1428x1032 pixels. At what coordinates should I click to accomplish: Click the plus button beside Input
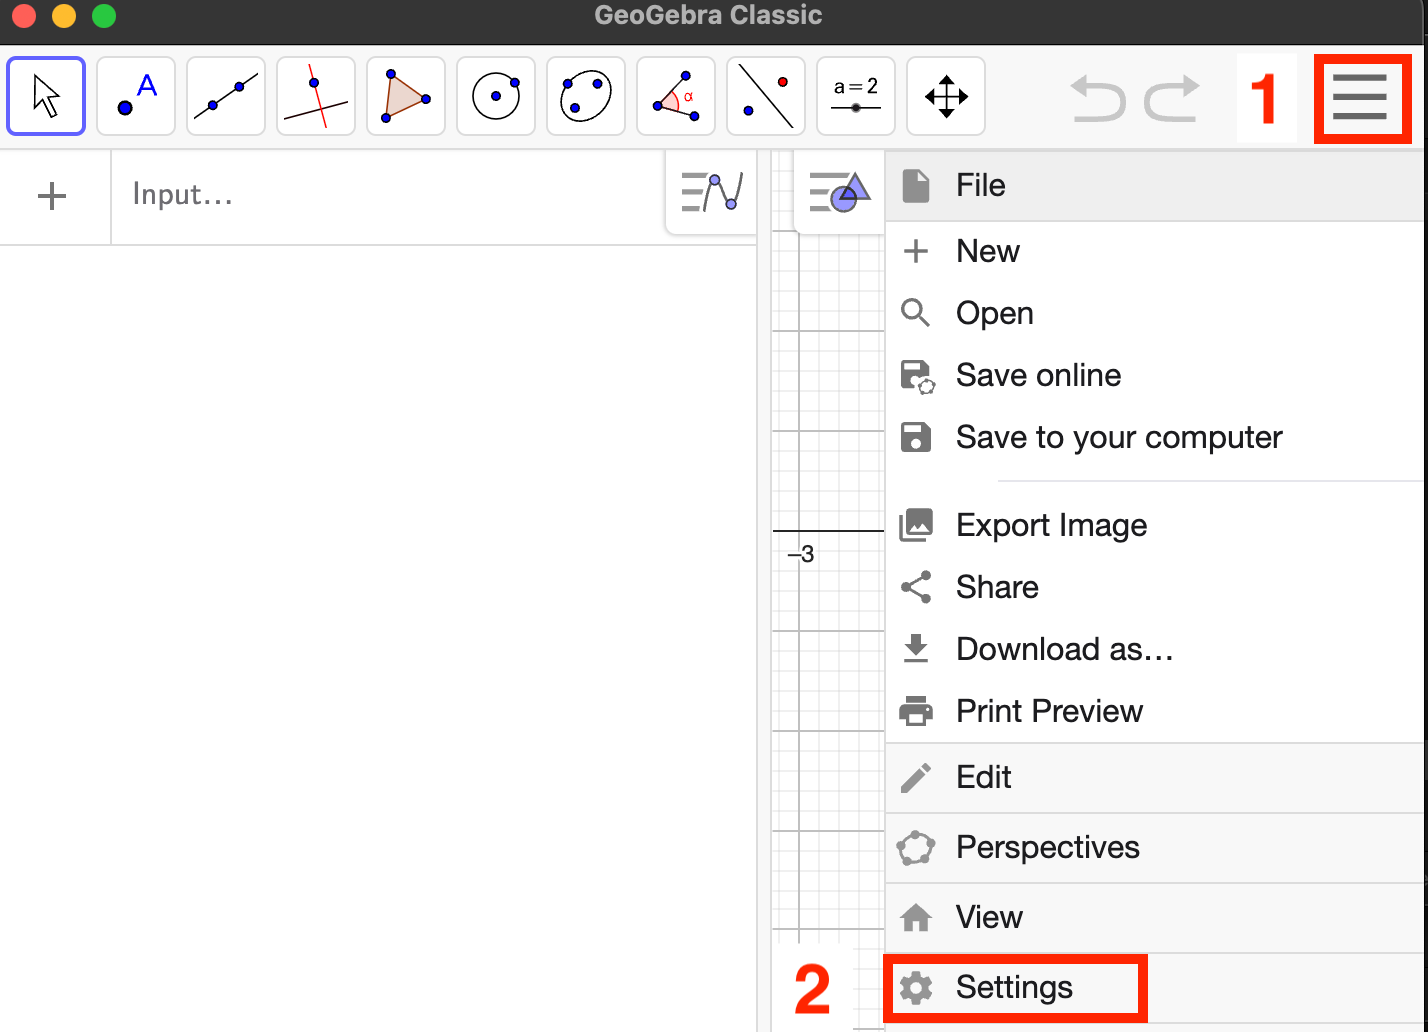click(x=52, y=196)
